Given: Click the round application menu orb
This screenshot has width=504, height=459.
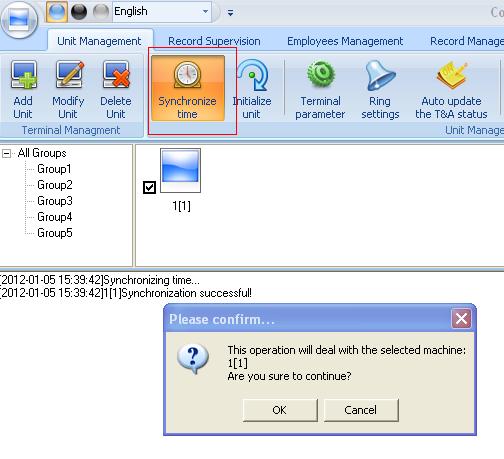Looking at the screenshot, I should coord(19,20).
